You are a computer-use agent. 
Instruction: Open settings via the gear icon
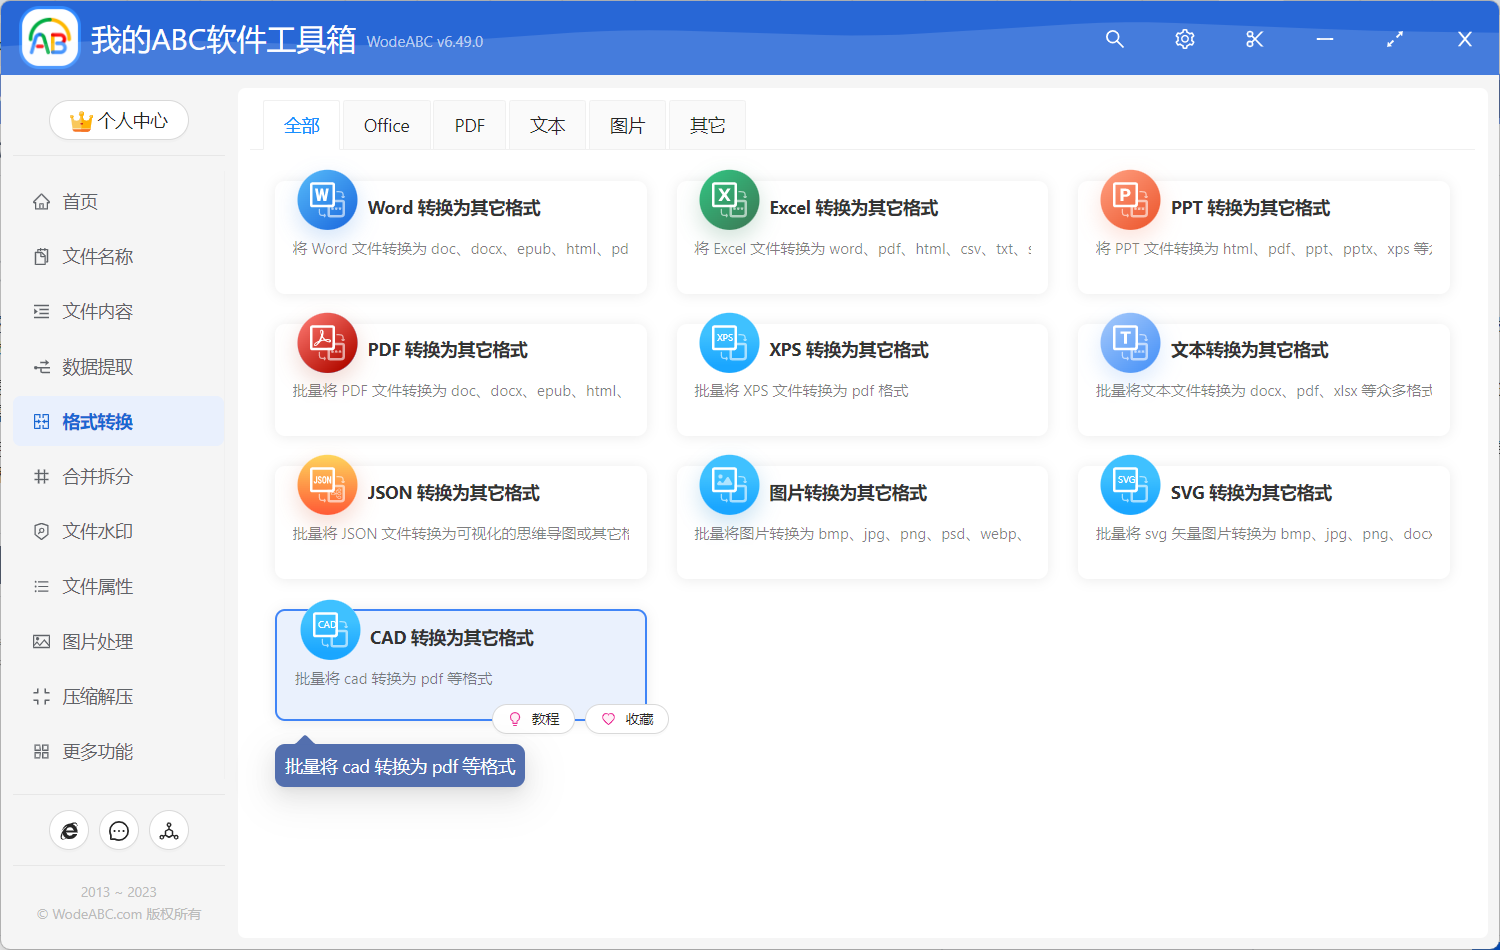[1184, 39]
